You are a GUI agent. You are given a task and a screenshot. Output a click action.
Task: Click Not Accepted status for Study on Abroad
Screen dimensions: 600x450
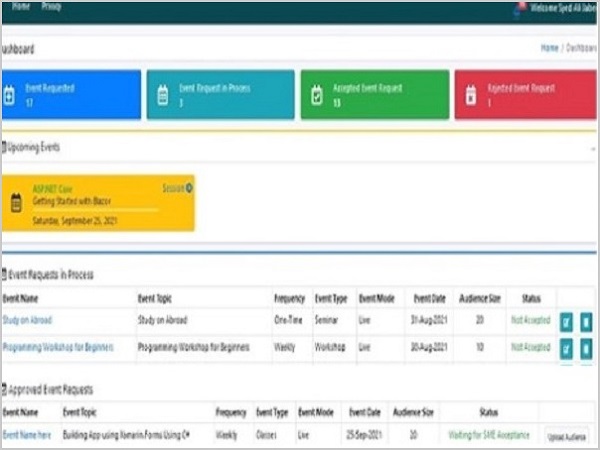pos(531,320)
